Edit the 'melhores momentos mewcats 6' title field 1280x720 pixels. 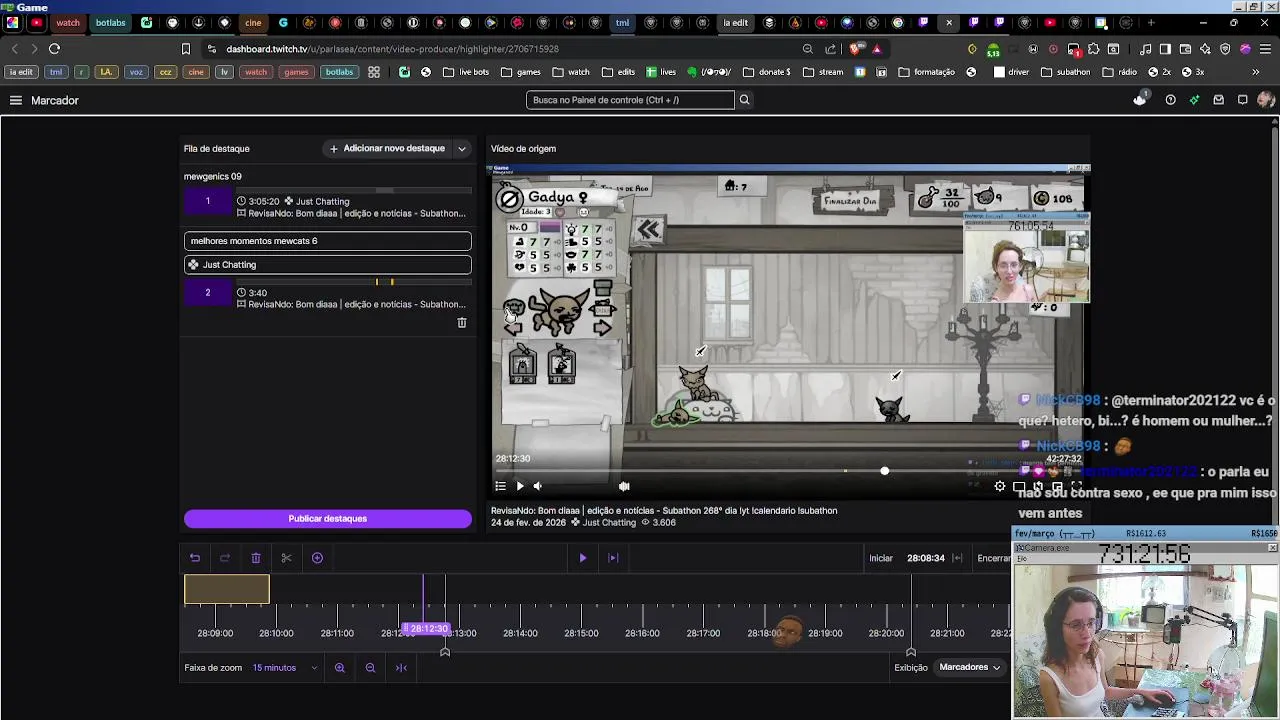click(327, 241)
